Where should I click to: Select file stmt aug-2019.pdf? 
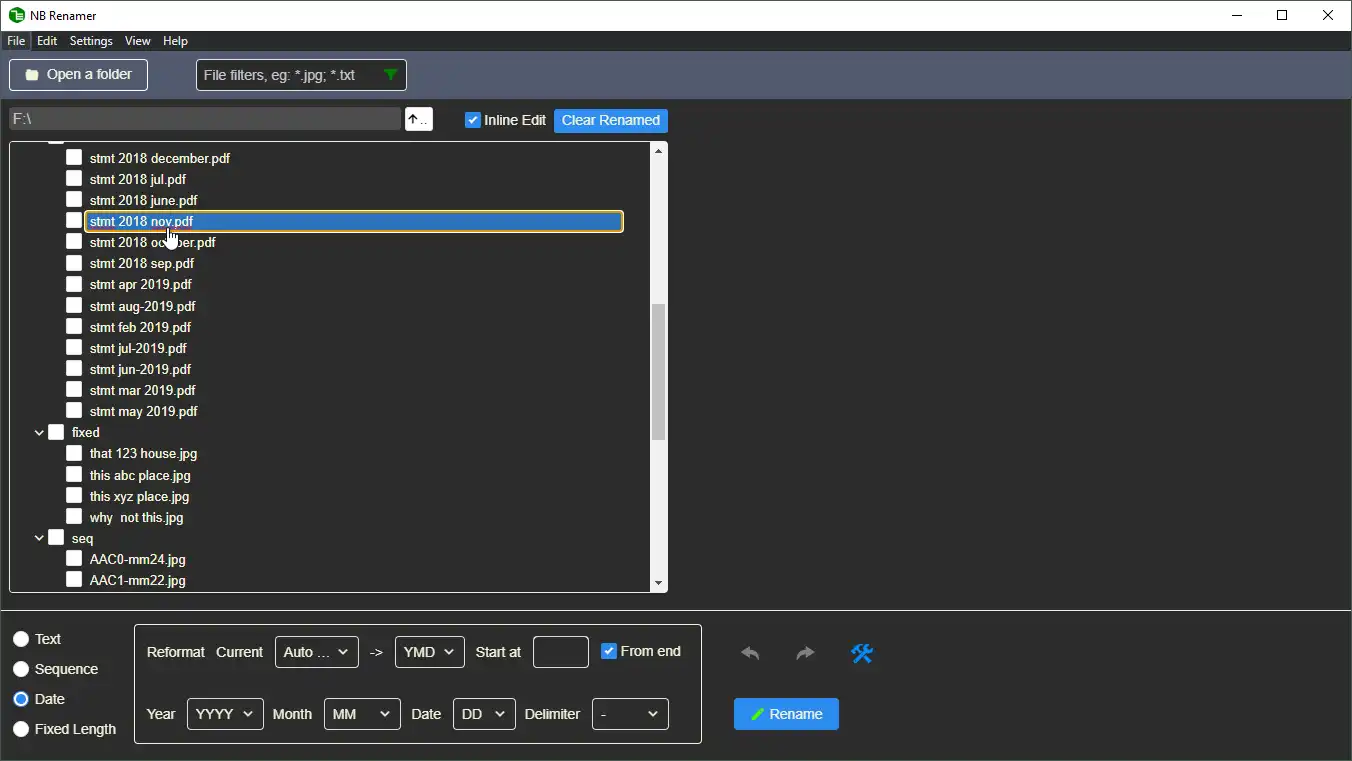point(142,306)
